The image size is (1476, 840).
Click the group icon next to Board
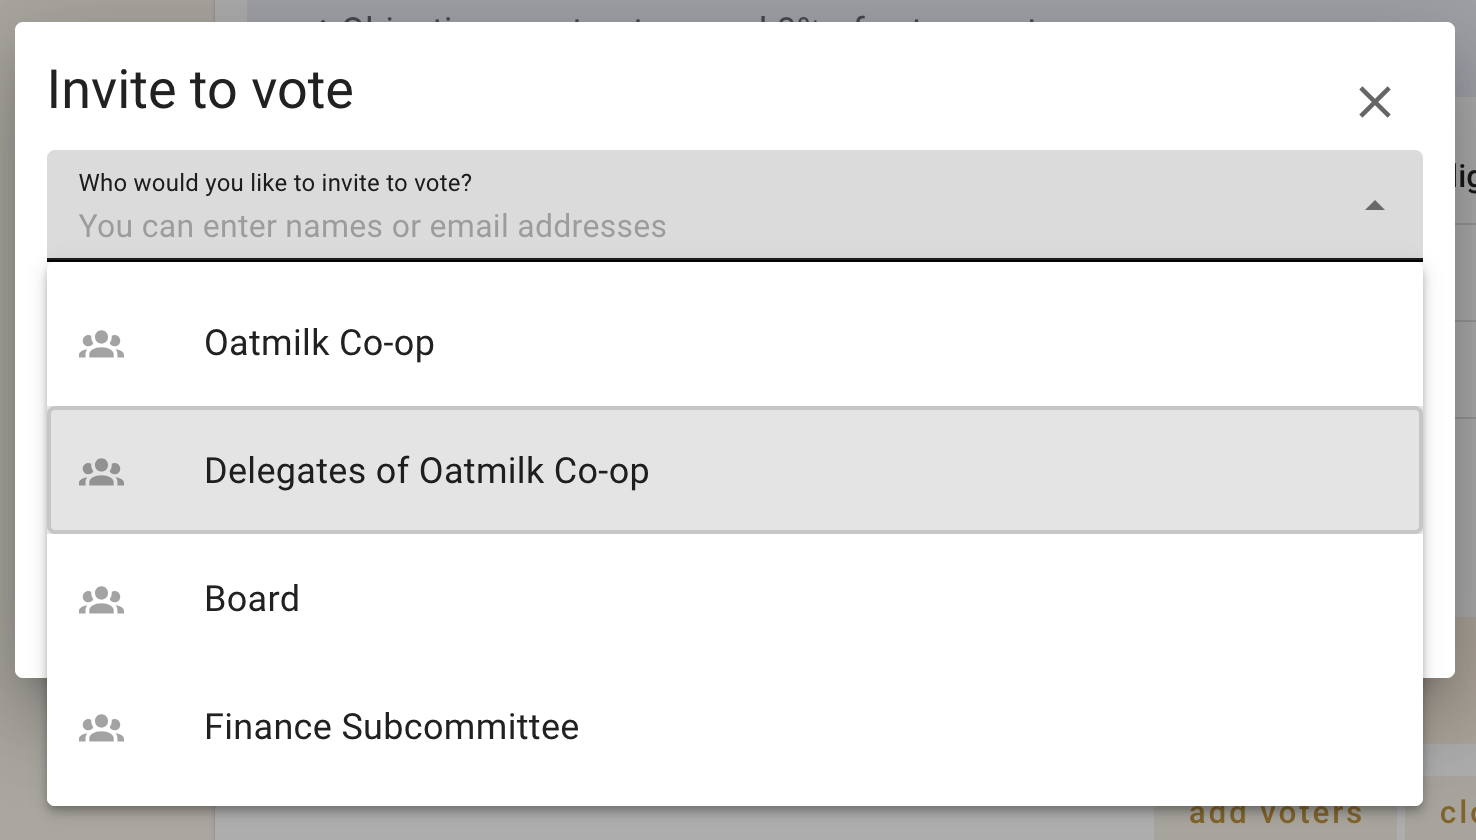[x=101, y=600]
